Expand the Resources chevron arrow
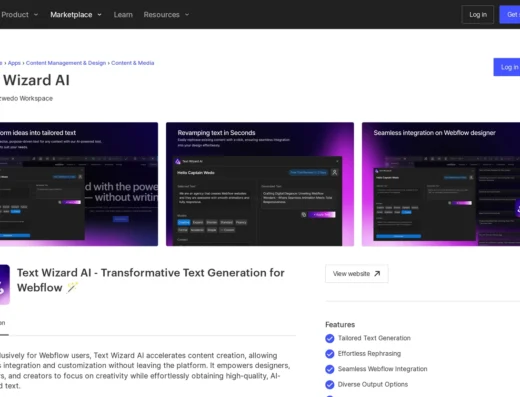This screenshot has width=520, height=397. tap(187, 15)
